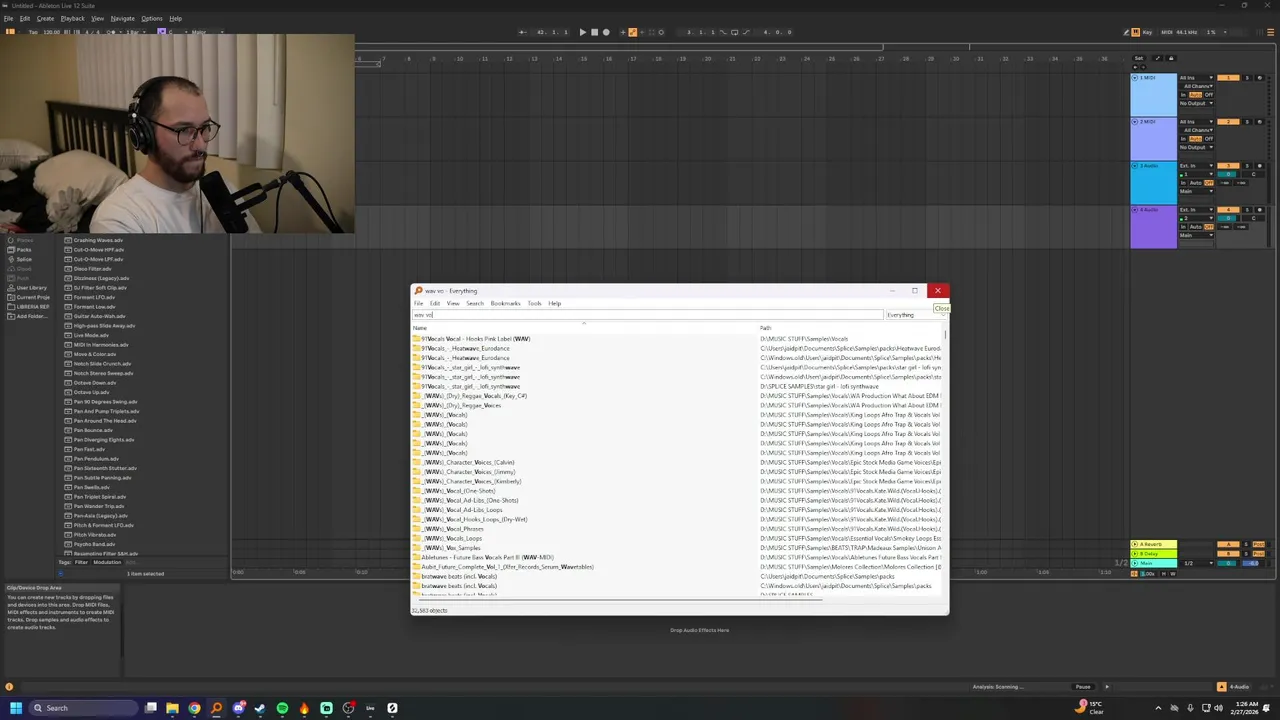Click folder icon of Vox_Samples result
The width and height of the screenshot is (1280, 720).
point(417,548)
